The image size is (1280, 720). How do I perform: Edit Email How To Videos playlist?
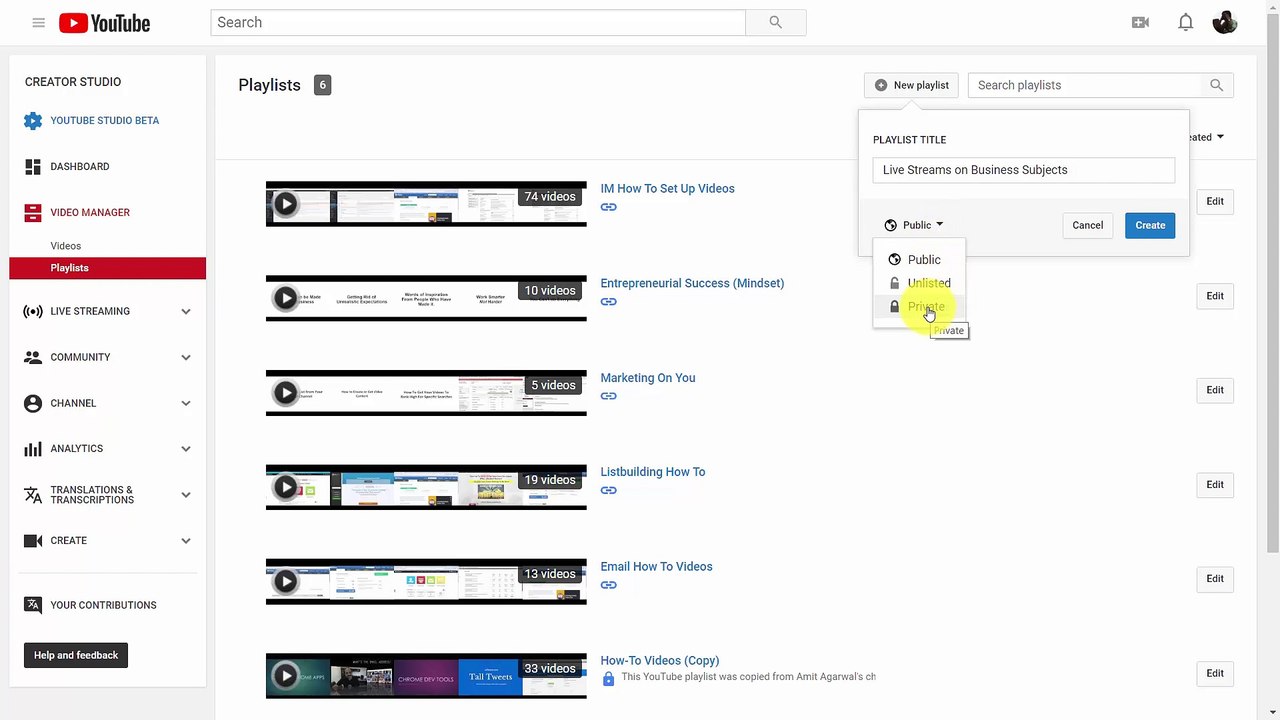pos(1215,579)
